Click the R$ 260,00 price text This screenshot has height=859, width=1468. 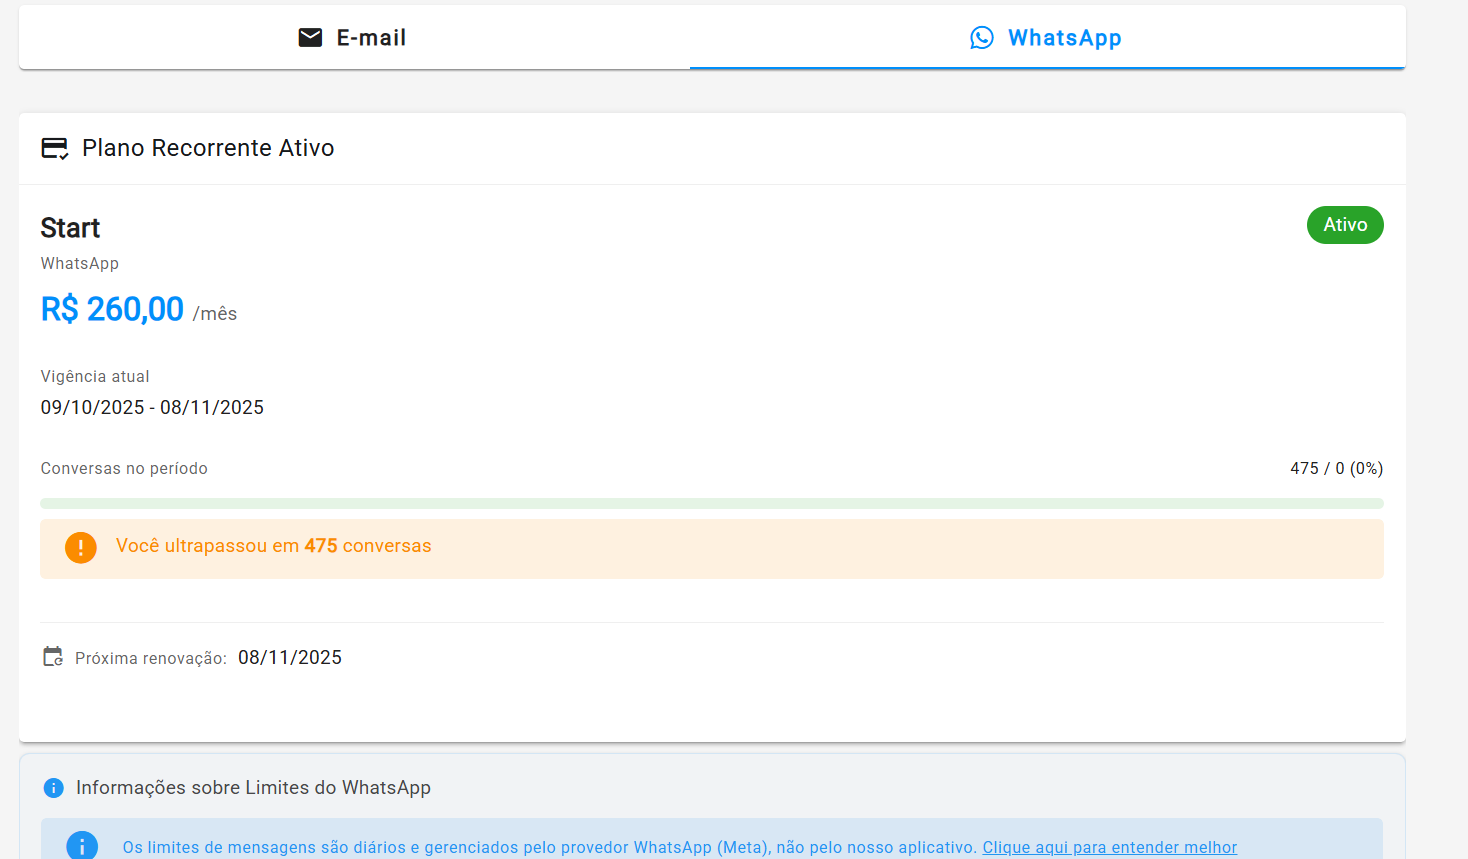tap(112, 309)
